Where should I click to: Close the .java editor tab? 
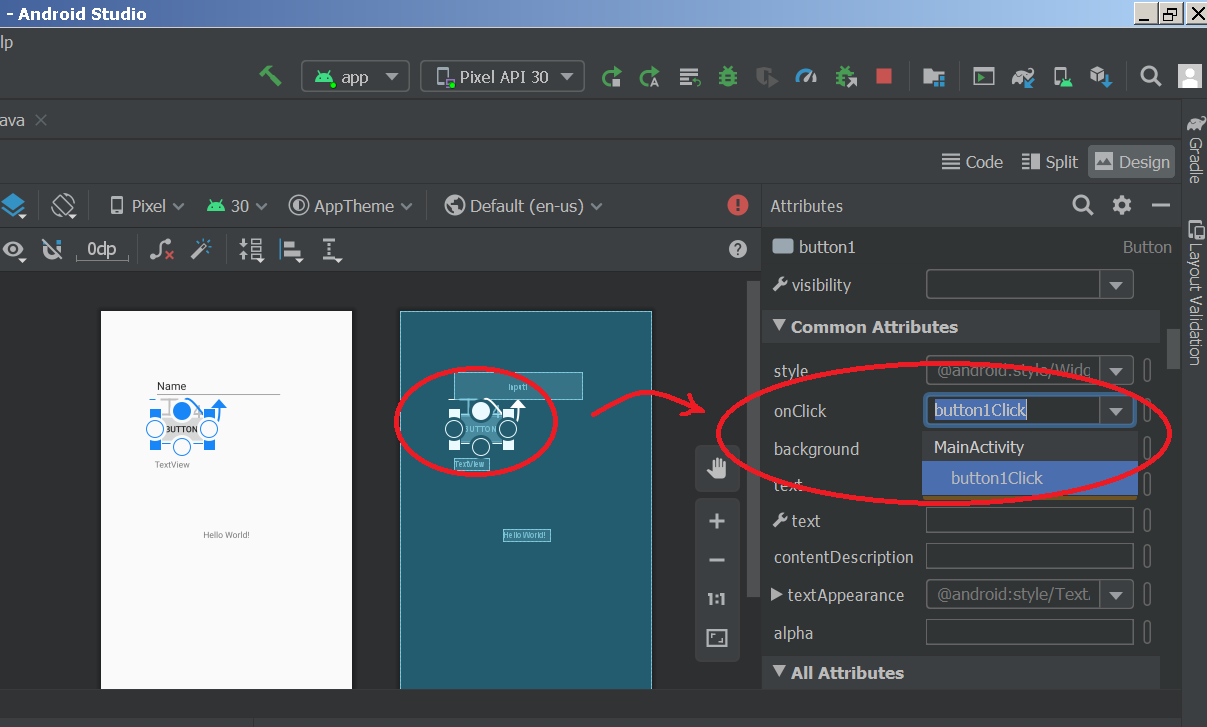(x=41, y=120)
